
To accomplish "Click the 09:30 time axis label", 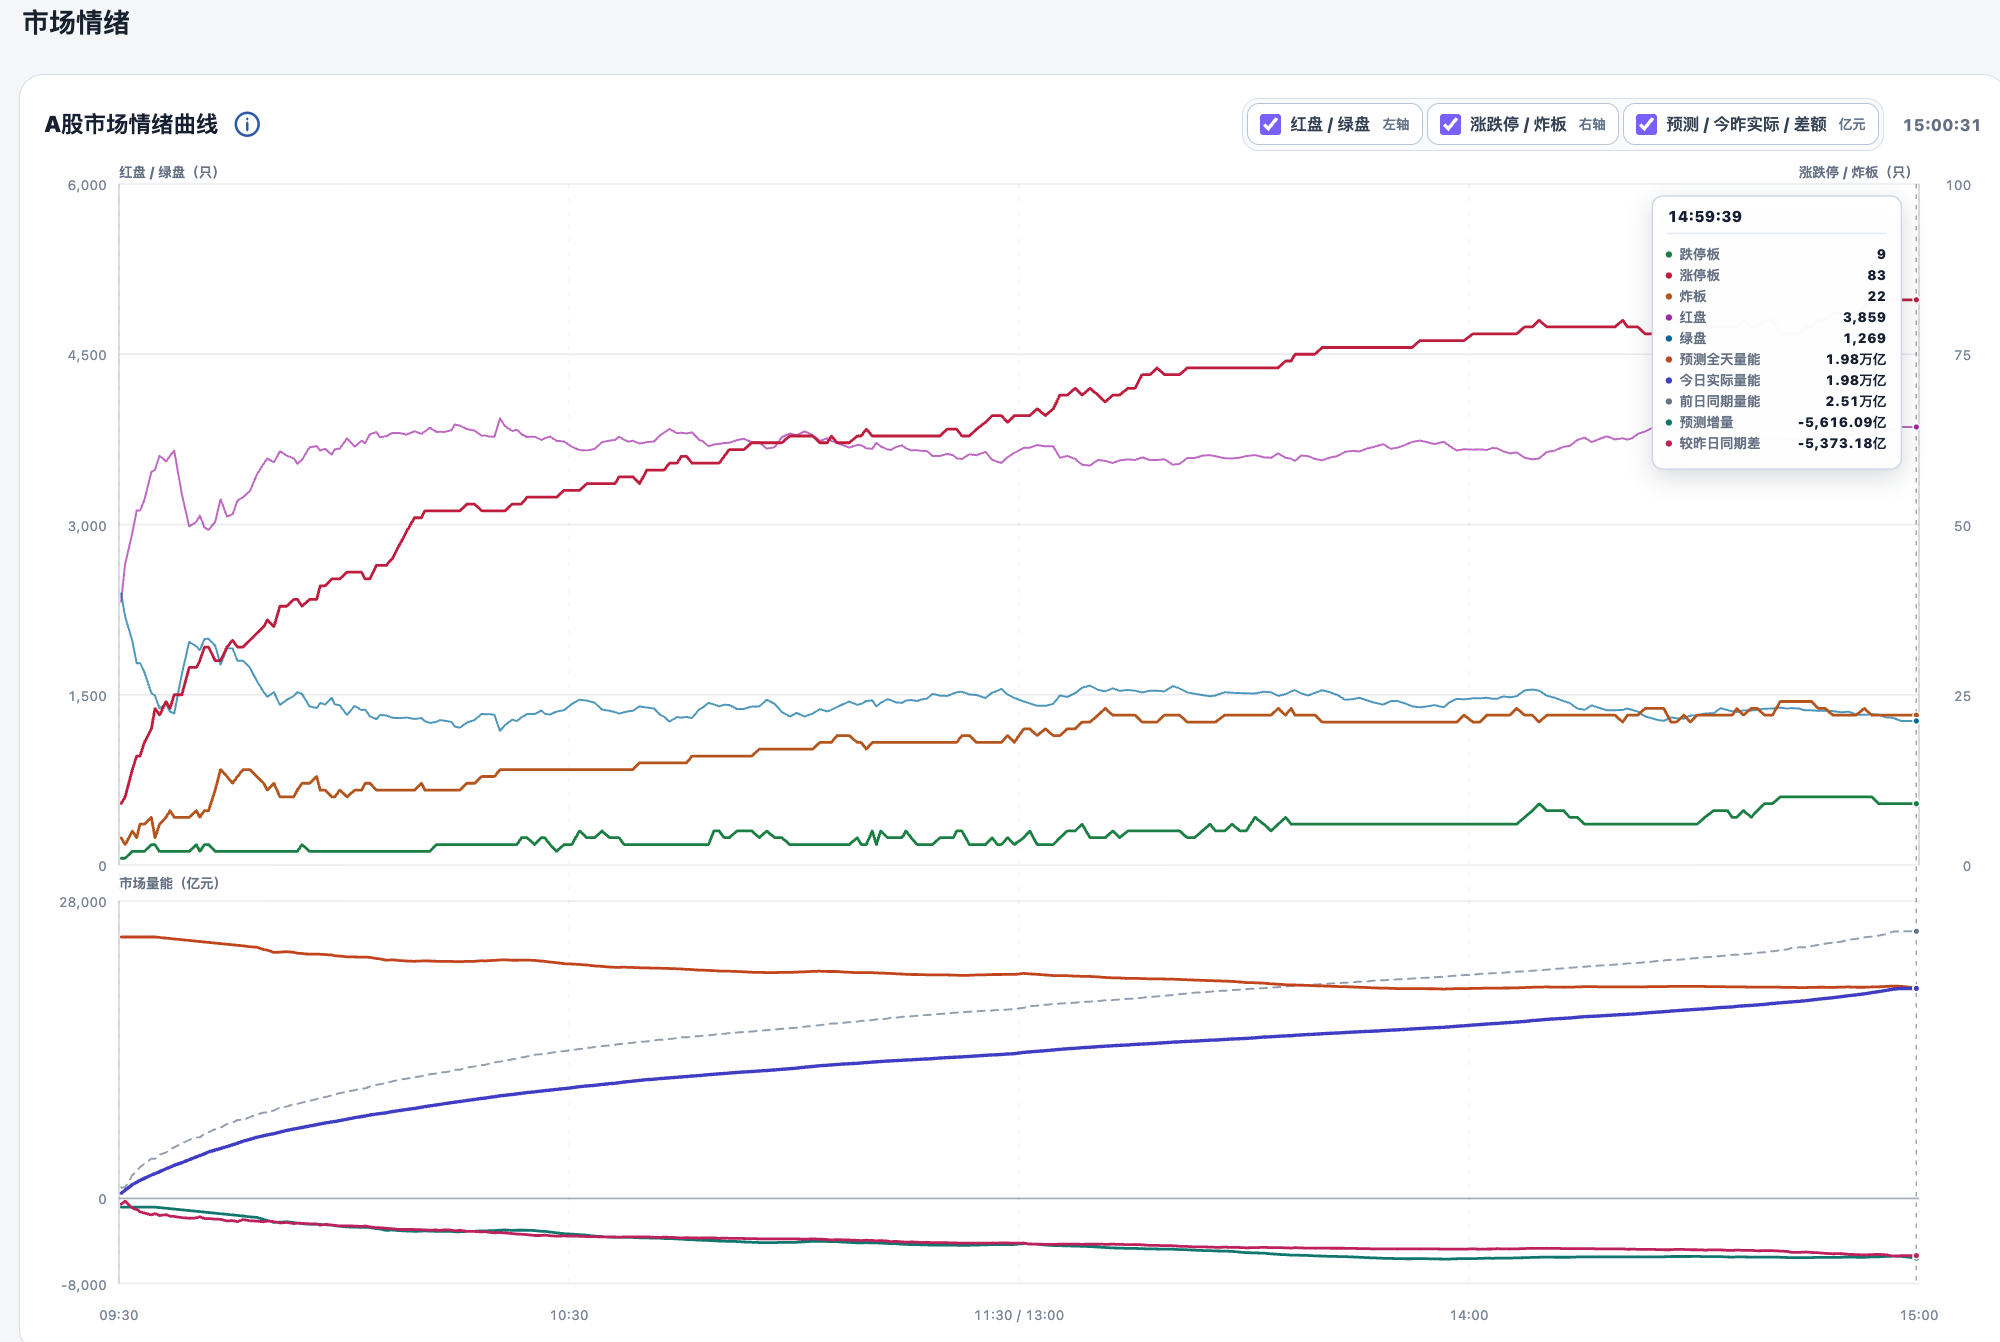I will [x=119, y=1315].
